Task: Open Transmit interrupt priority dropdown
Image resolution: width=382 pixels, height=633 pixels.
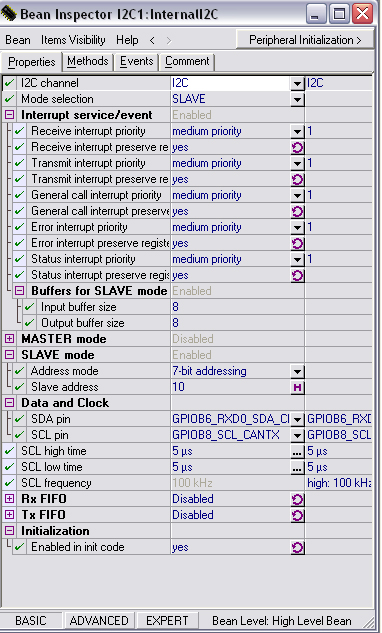Action: tap(297, 163)
